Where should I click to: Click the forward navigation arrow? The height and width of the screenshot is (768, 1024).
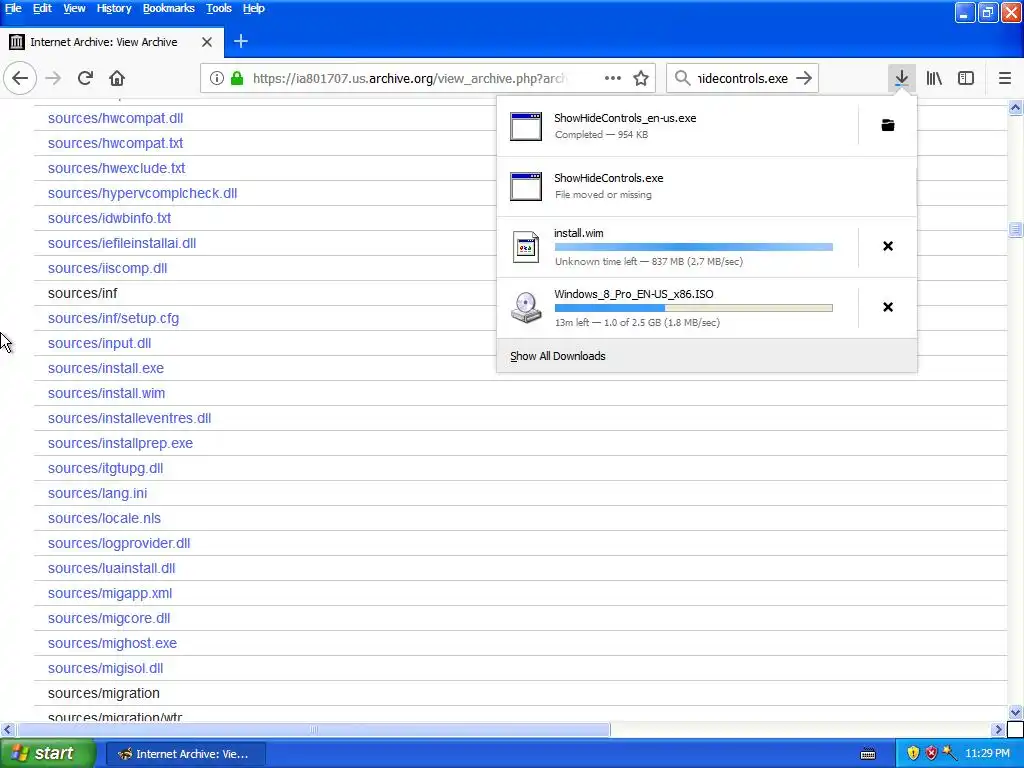(x=53, y=78)
